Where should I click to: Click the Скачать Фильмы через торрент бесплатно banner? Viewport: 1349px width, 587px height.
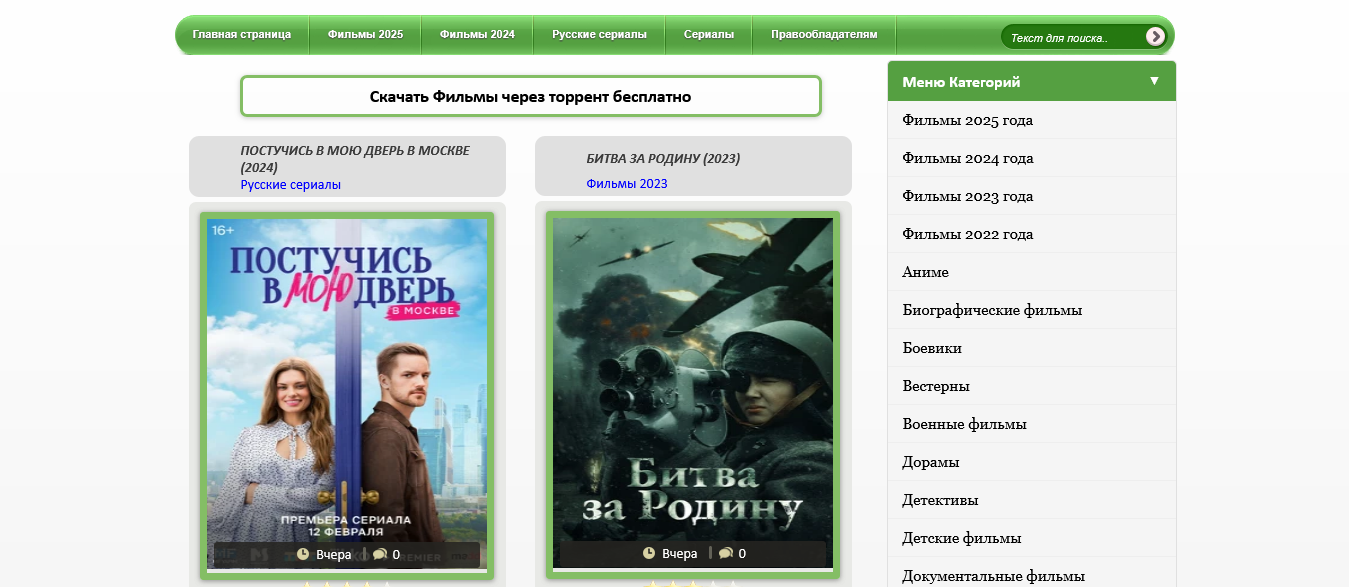[x=530, y=96]
